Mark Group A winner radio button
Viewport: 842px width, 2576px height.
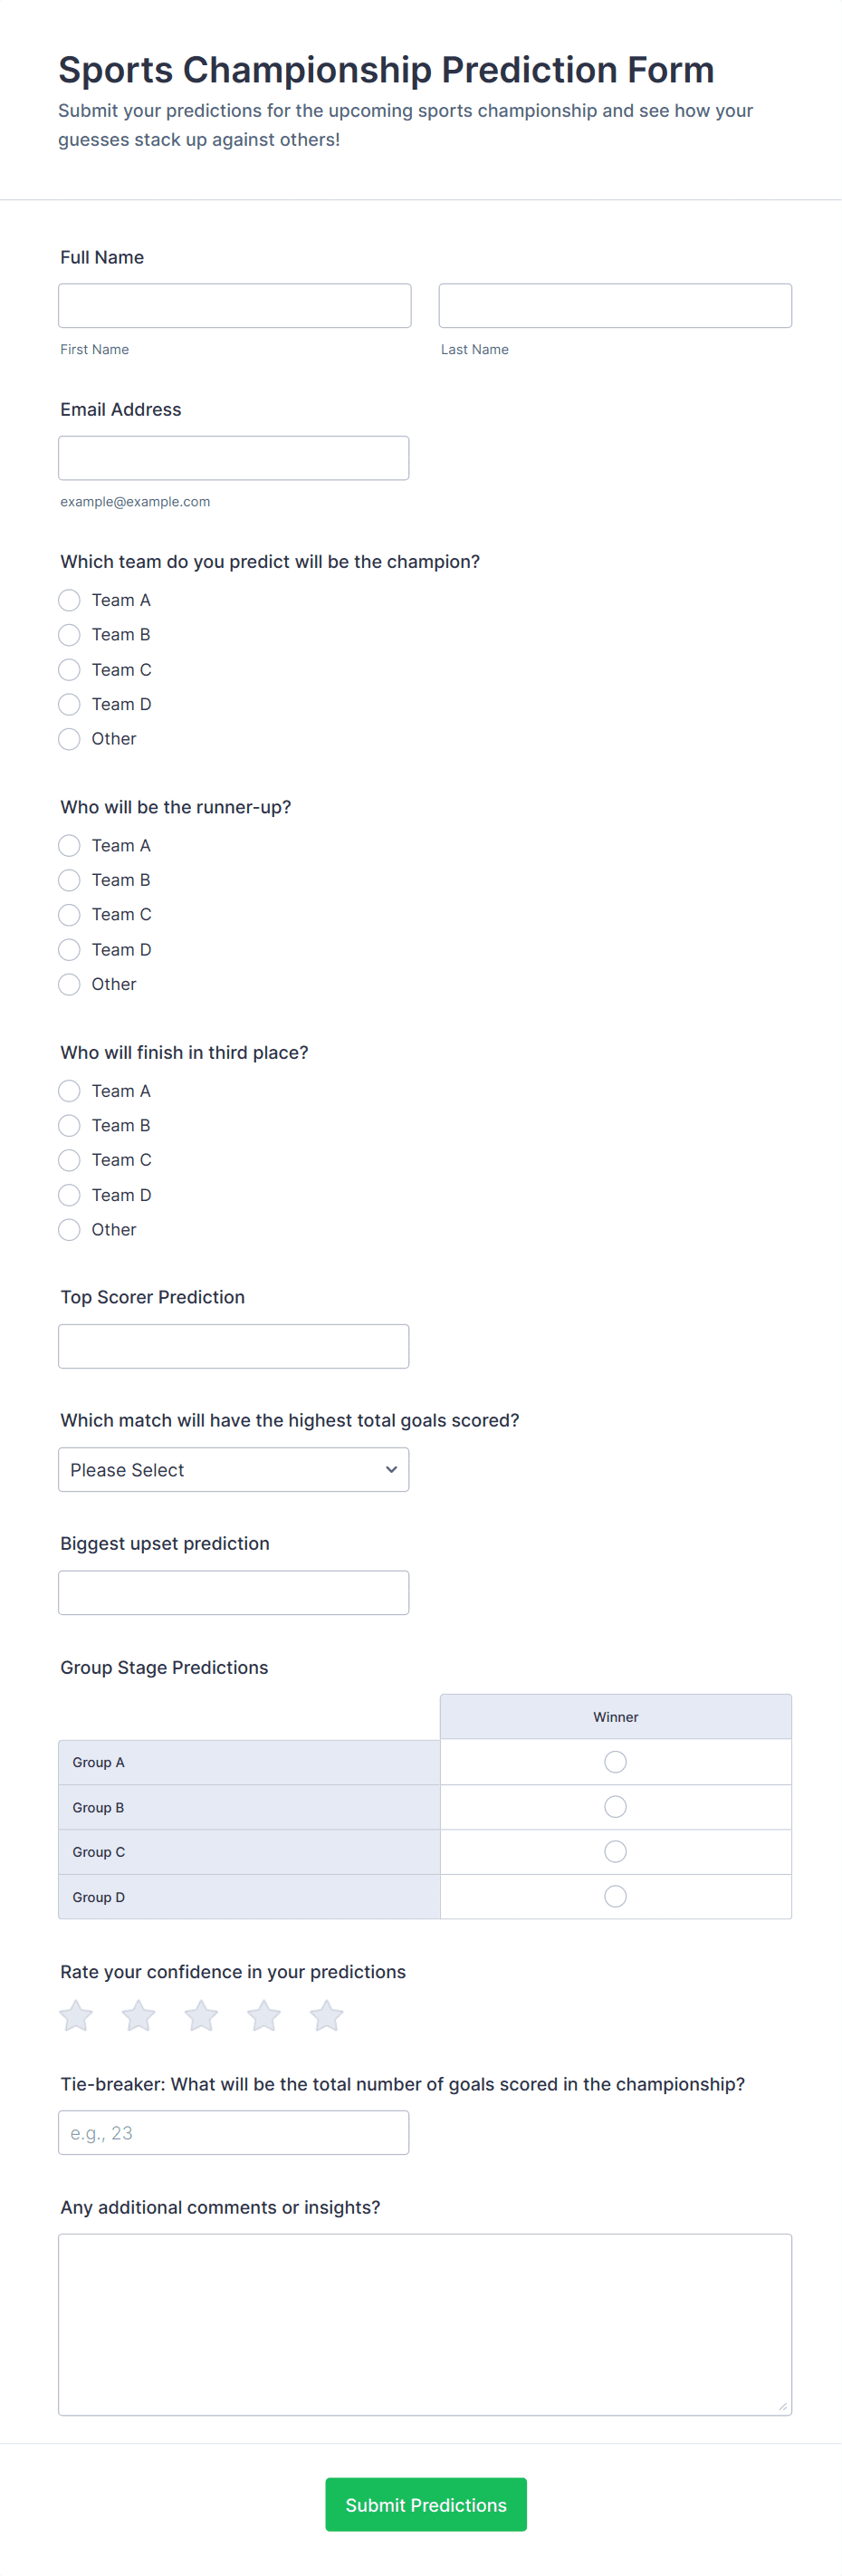pos(615,1762)
